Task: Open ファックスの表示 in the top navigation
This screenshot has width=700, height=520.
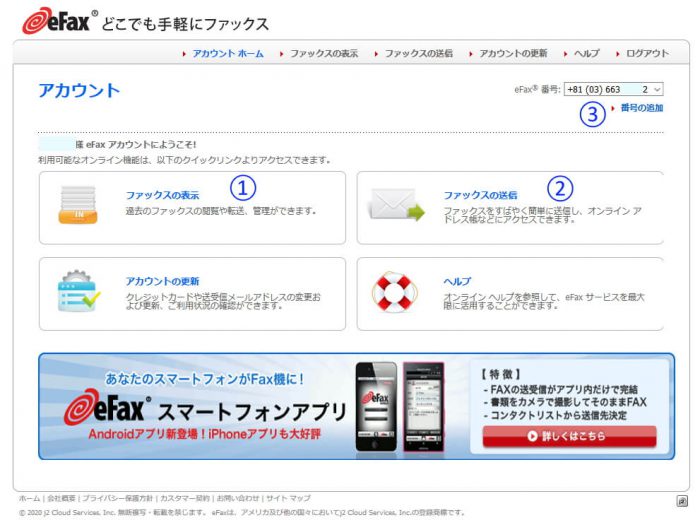Action: (324, 54)
